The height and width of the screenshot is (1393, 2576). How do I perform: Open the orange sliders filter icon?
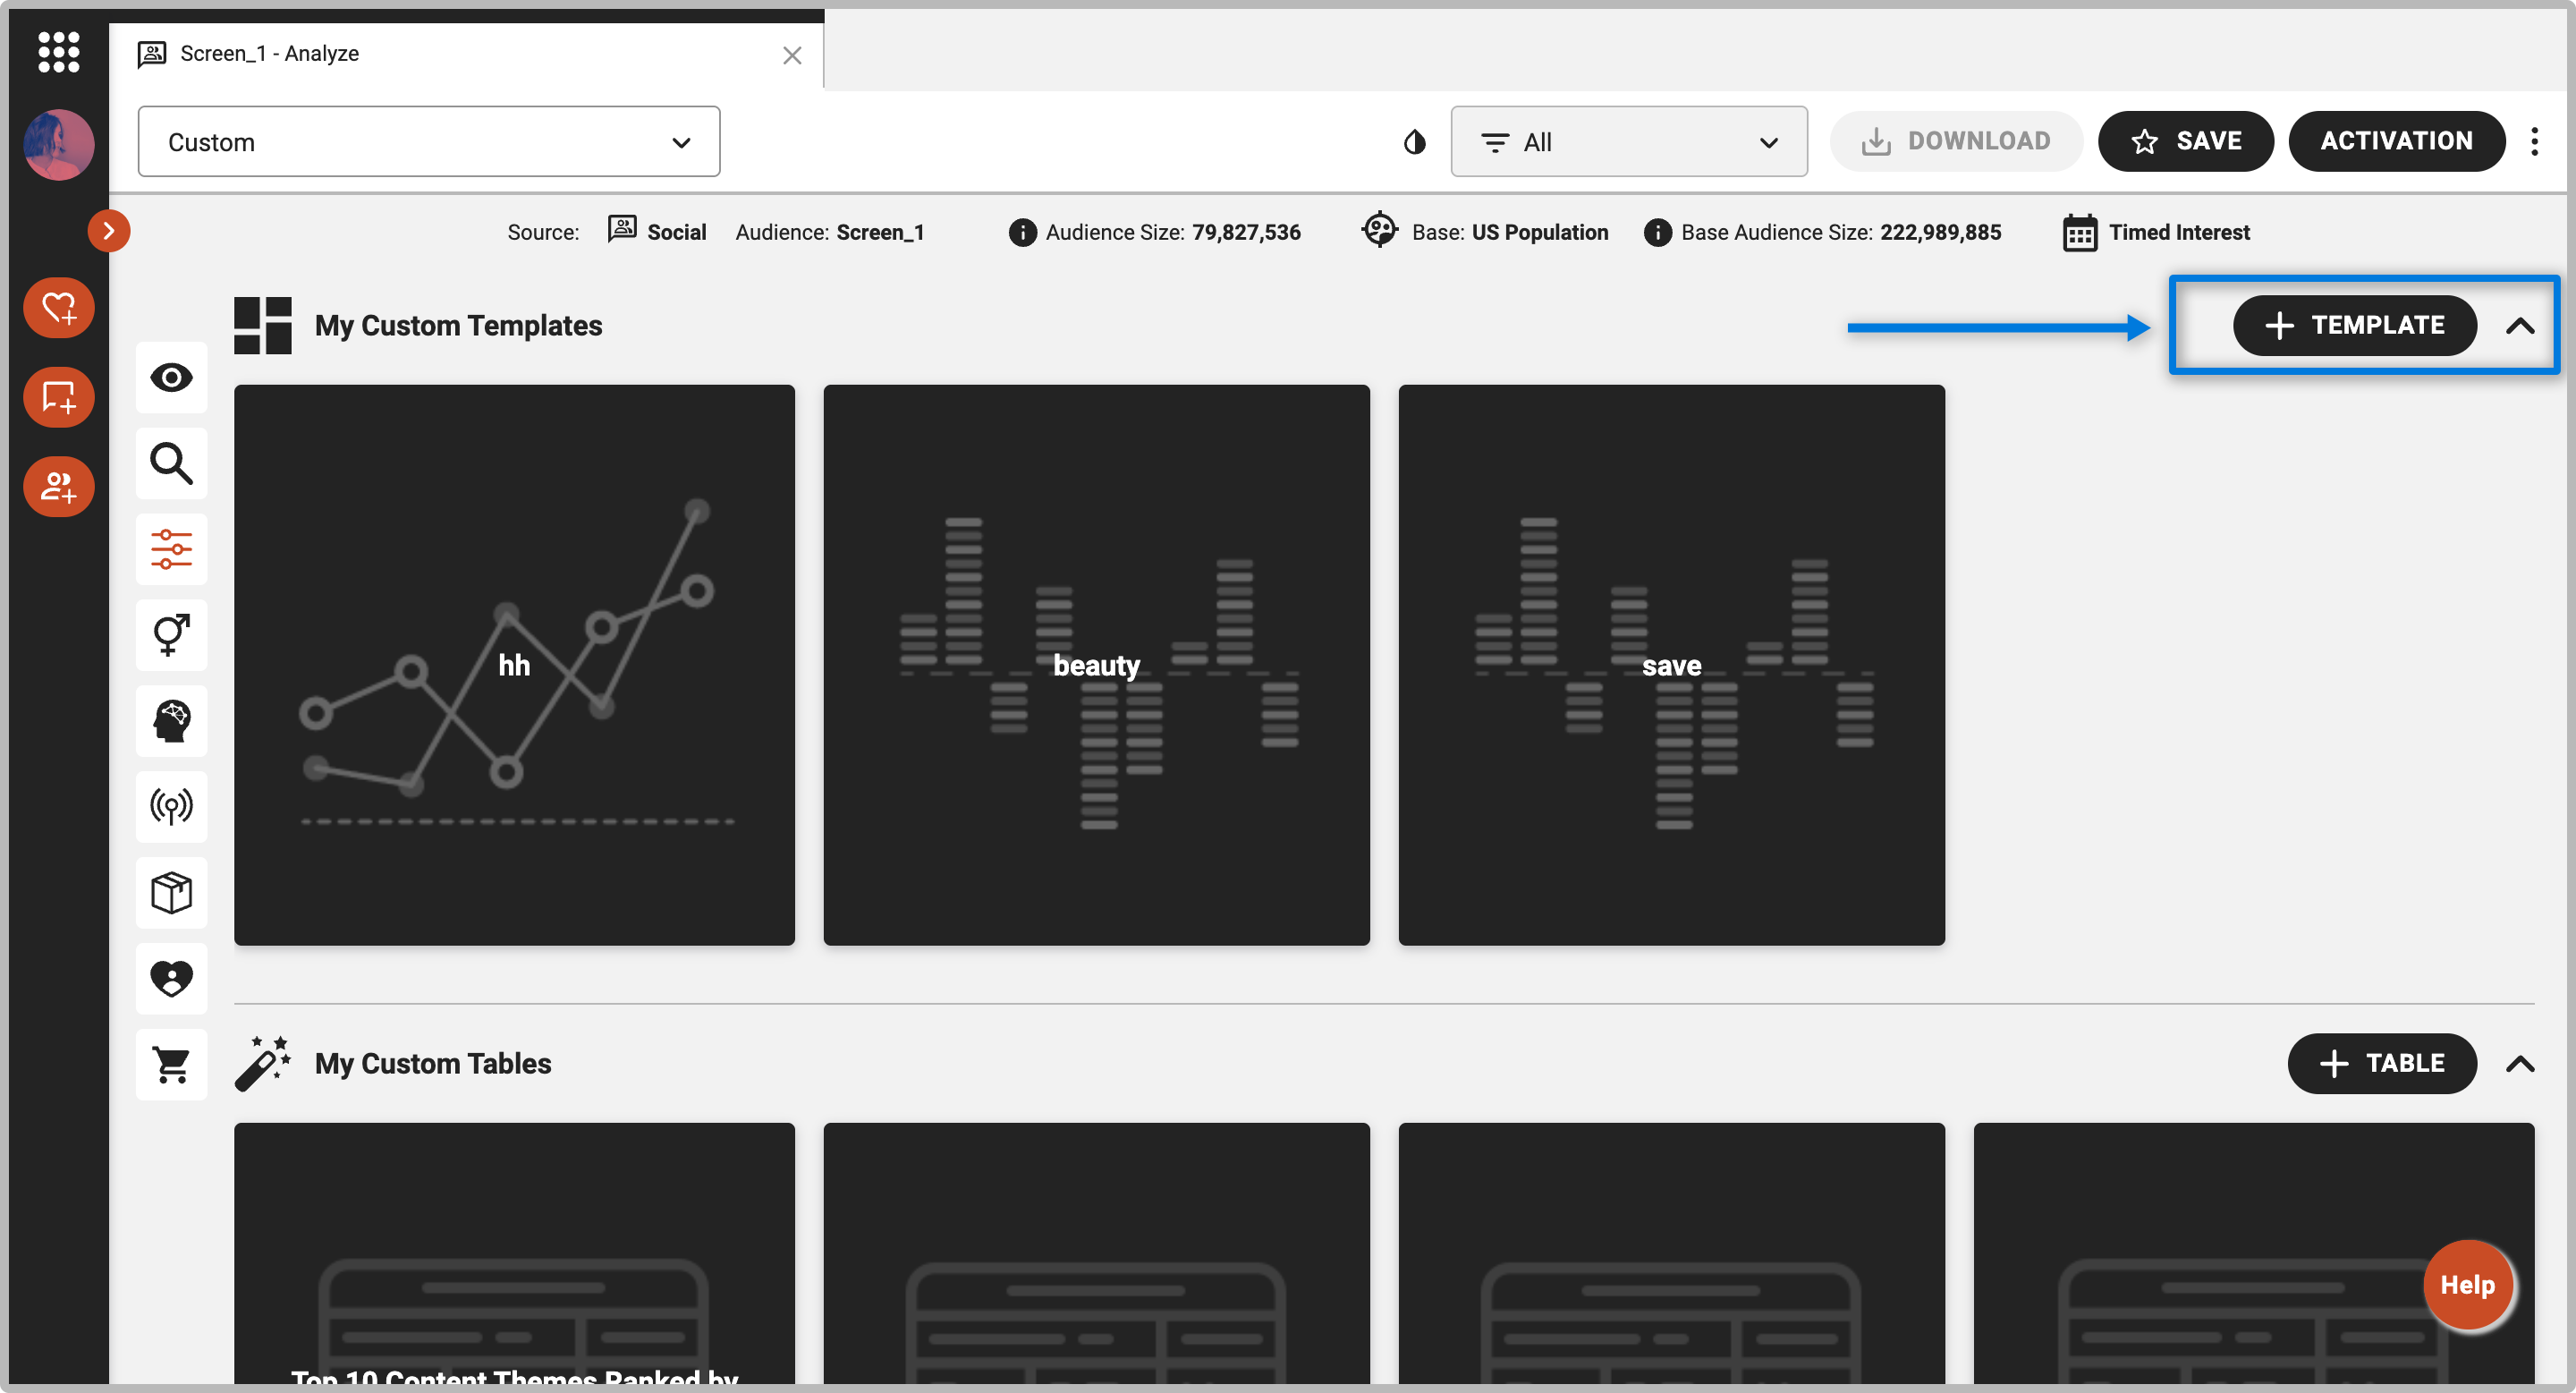click(171, 549)
